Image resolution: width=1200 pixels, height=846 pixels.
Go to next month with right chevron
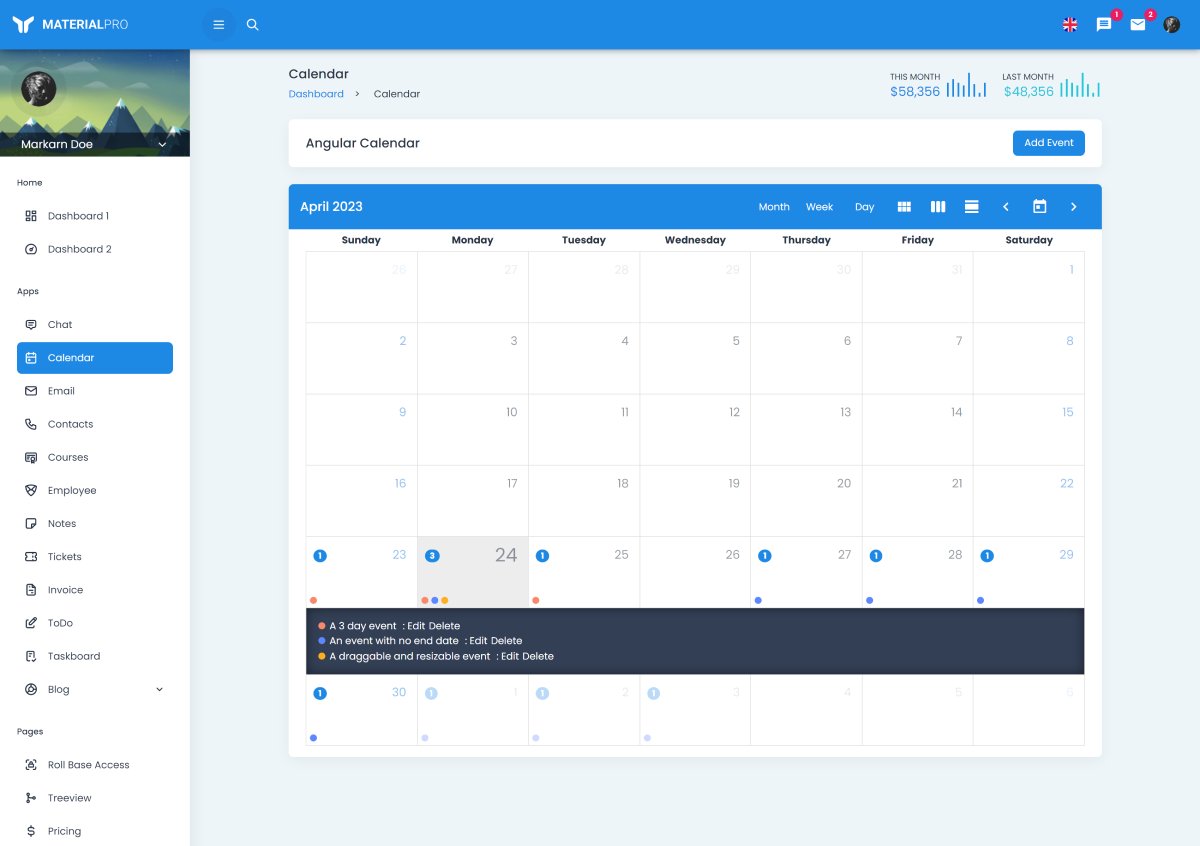[1073, 207]
